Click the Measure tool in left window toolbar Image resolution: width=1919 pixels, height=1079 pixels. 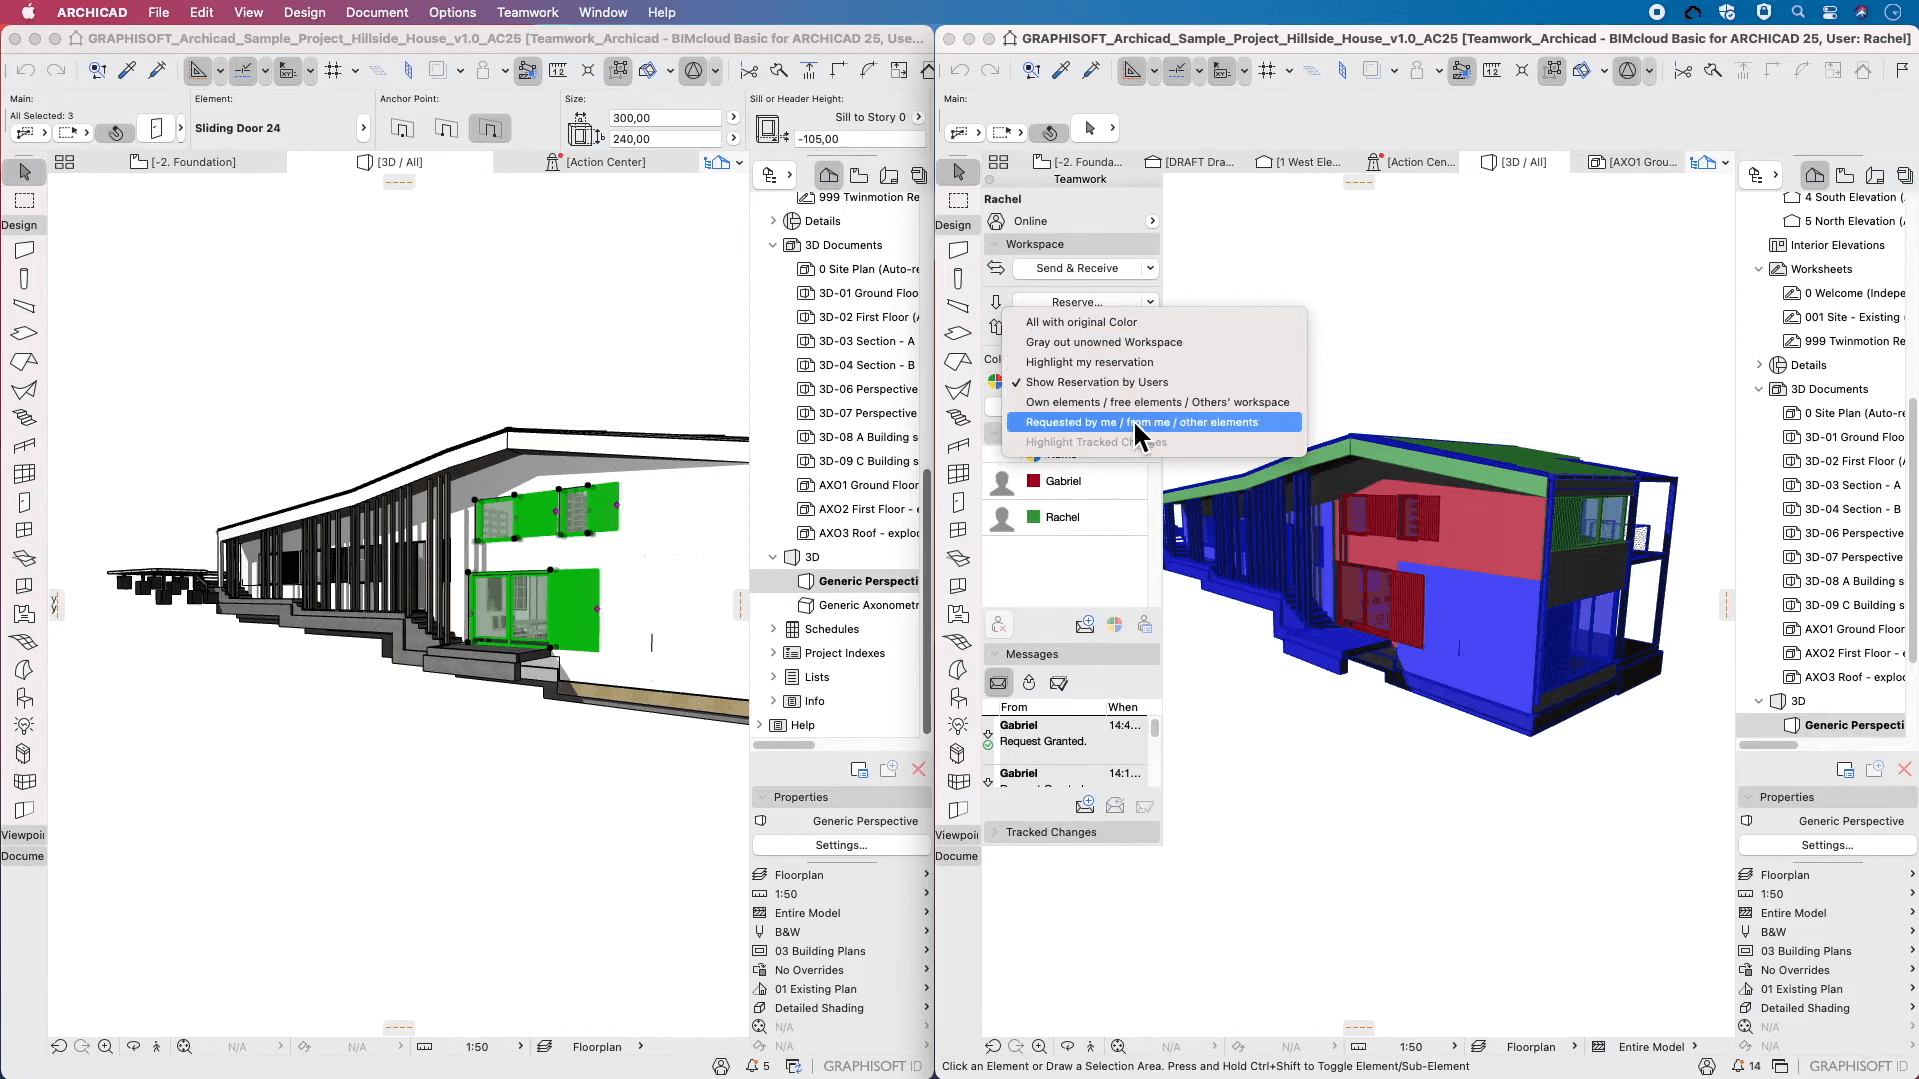558,70
